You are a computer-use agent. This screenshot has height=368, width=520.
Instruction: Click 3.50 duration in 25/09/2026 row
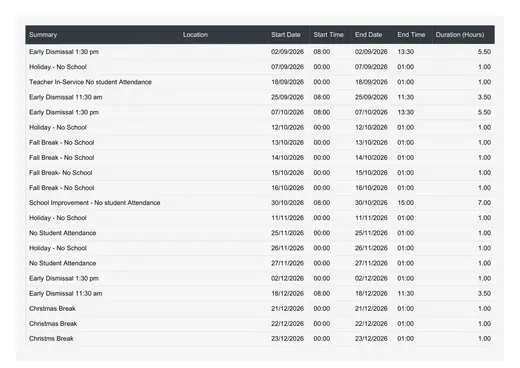pyautogui.click(x=484, y=97)
